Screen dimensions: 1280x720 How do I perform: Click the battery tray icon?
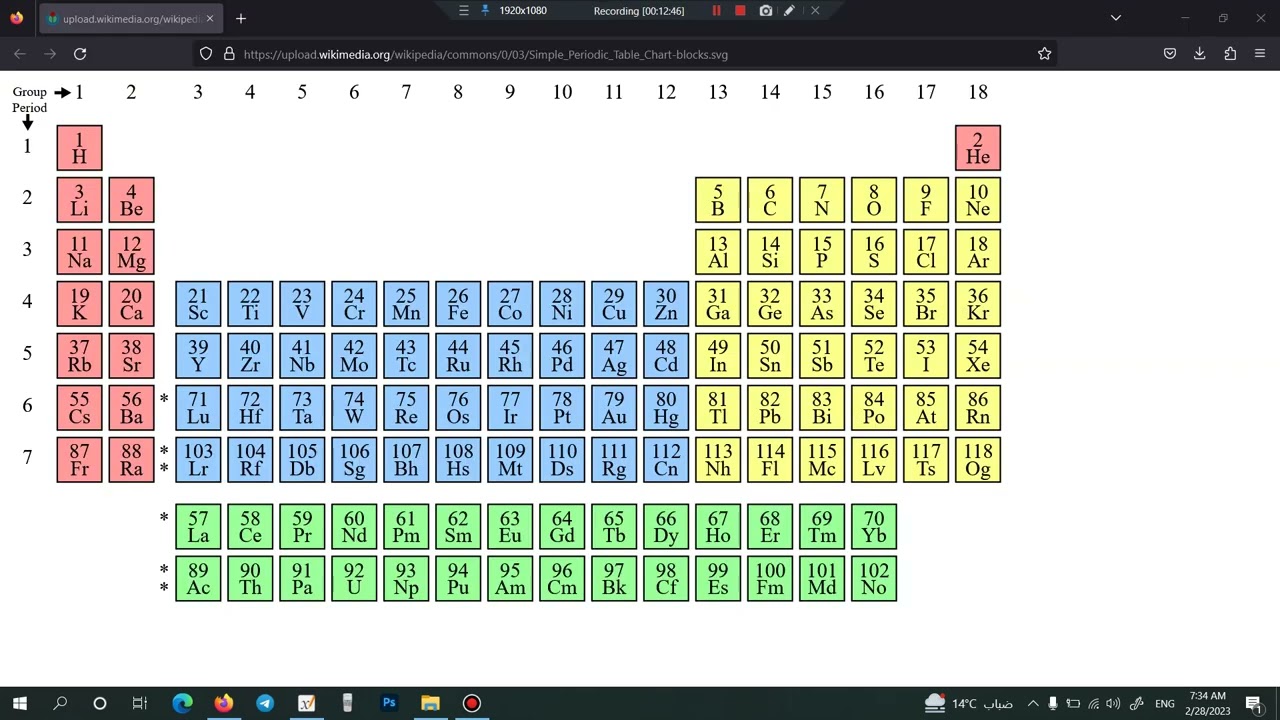pyautogui.click(x=1073, y=703)
